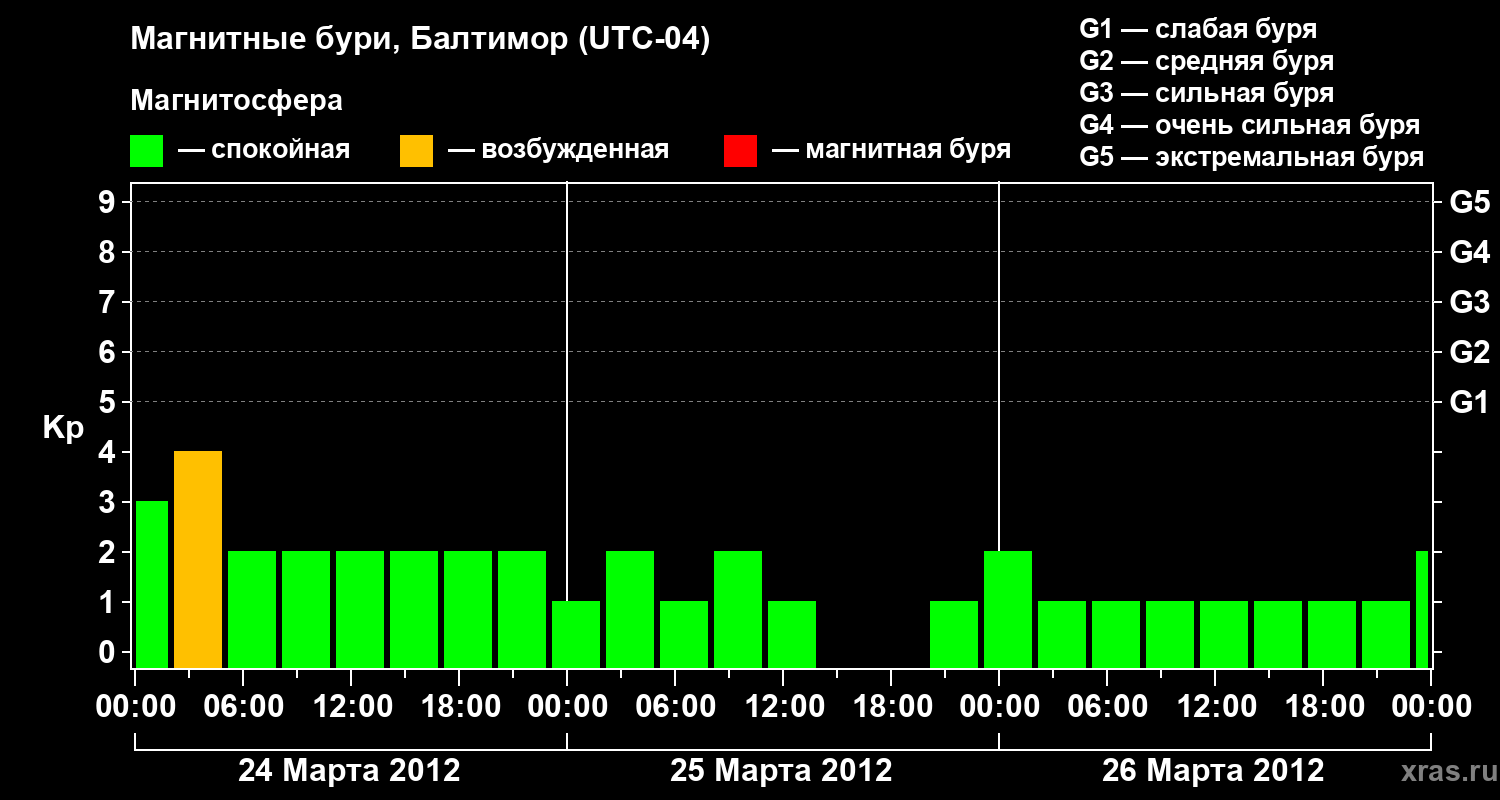
Task: Select the narrow Kp 2 bar at chart's right edge
Action: (x=1422, y=609)
